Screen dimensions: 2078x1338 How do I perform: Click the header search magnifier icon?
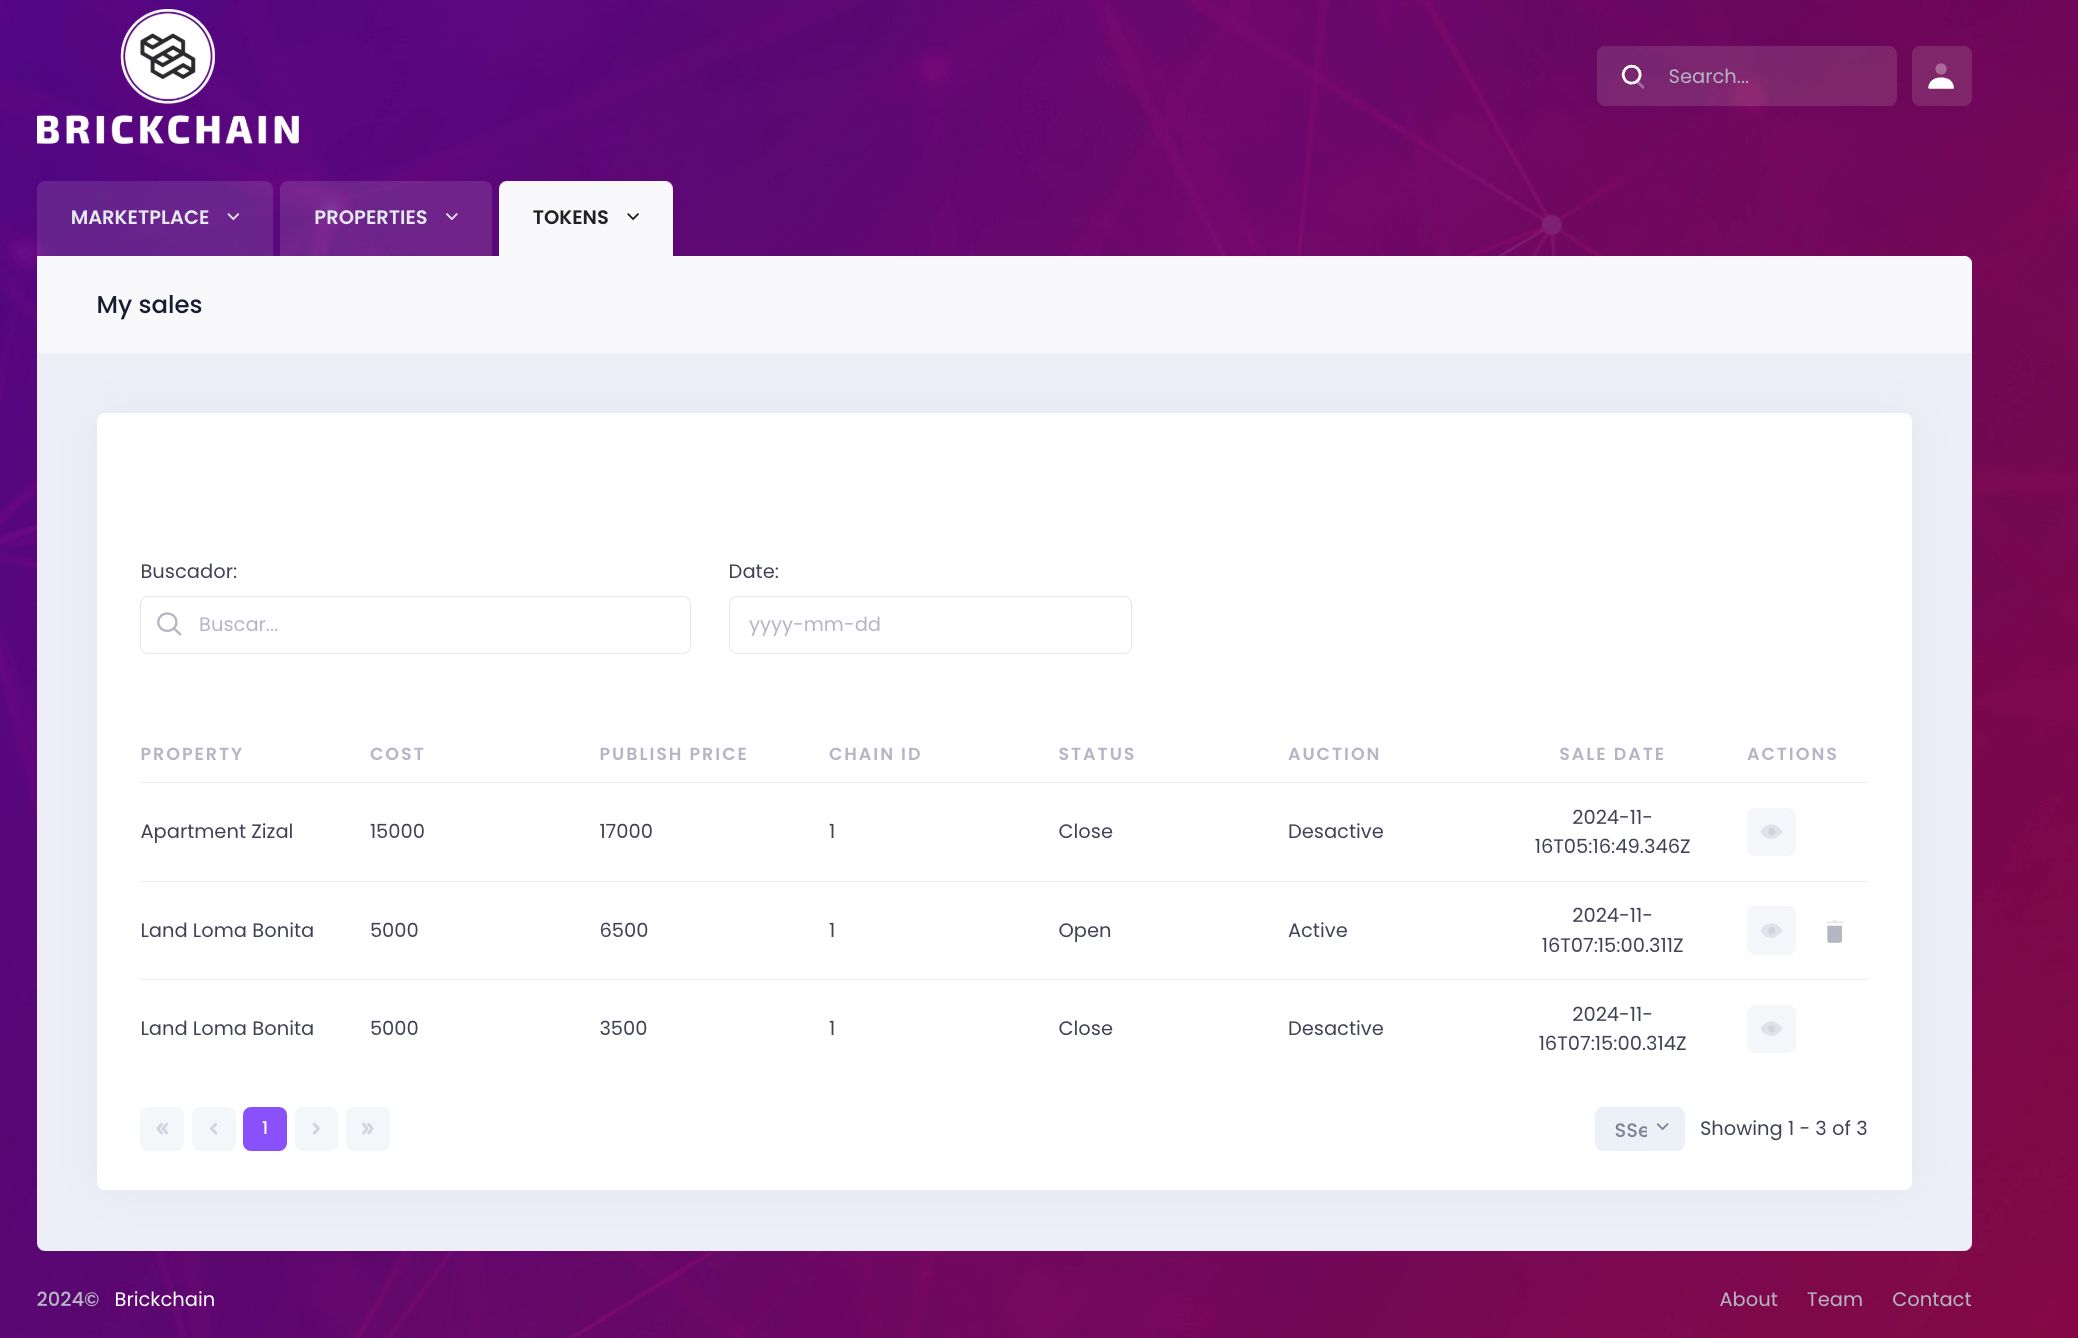(x=1632, y=76)
